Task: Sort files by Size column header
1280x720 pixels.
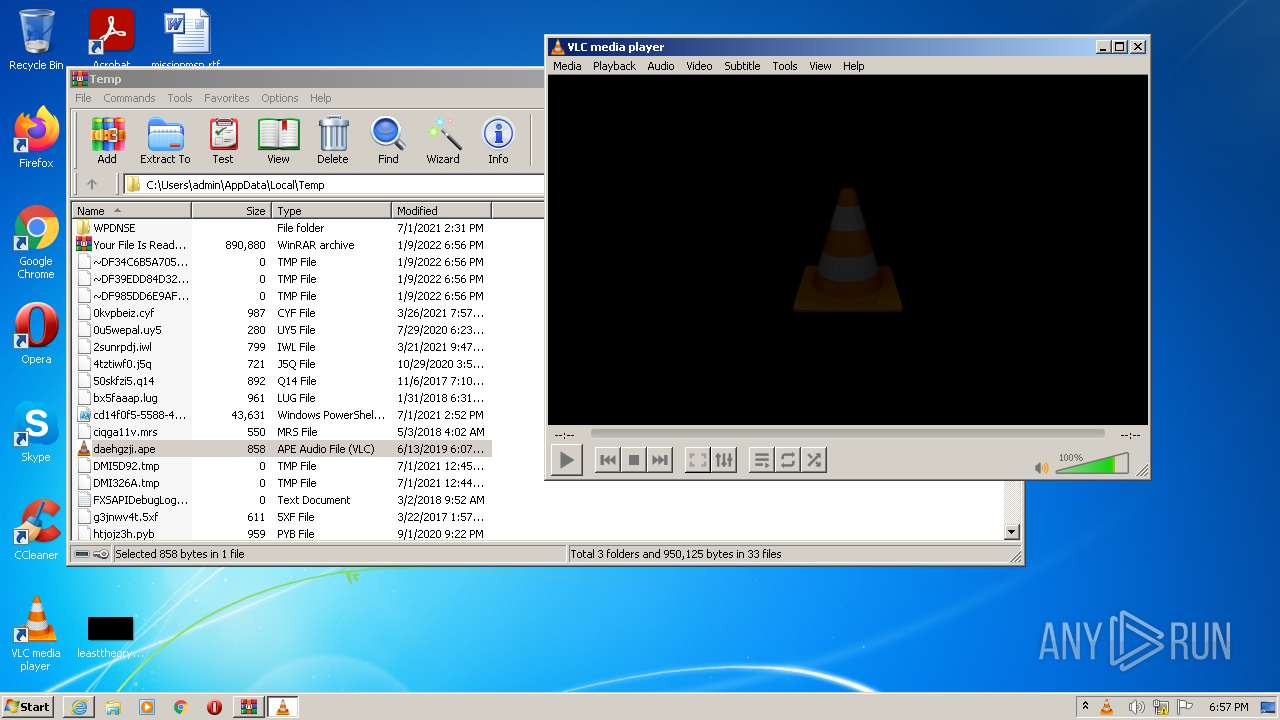Action: (232, 211)
